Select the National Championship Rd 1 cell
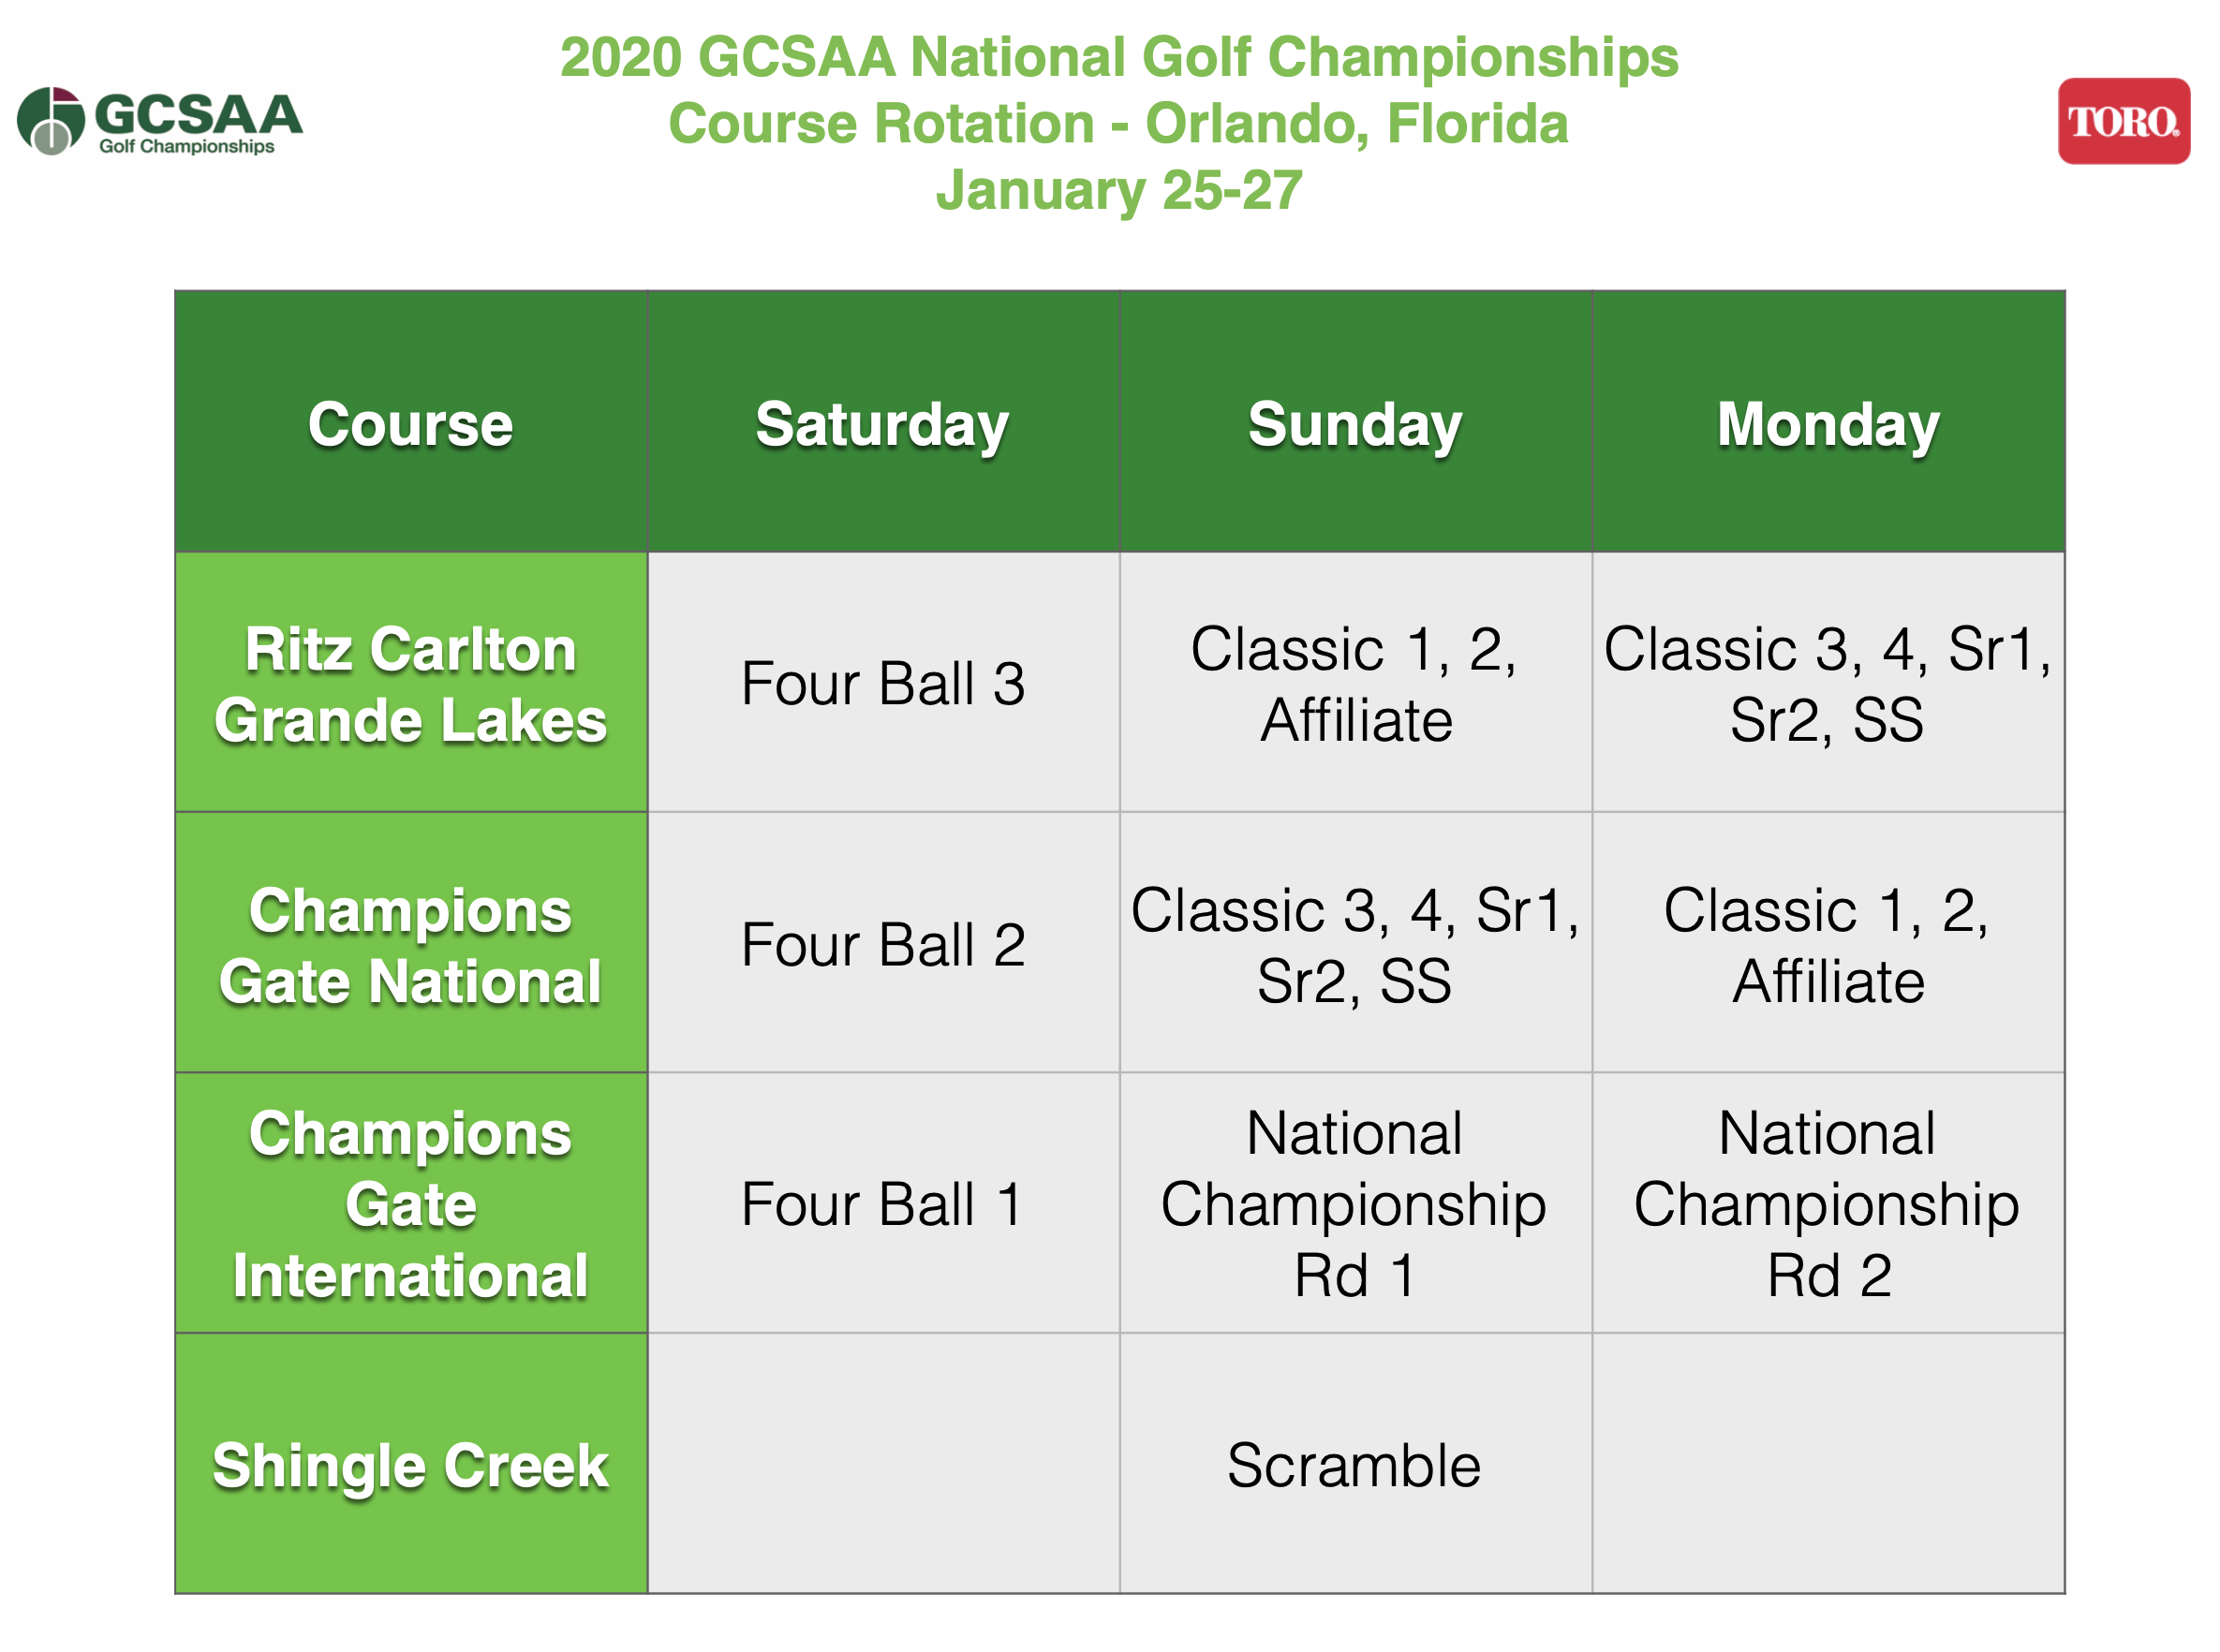Viewport: 2220px width, 1652px height. (1354, 1204)
